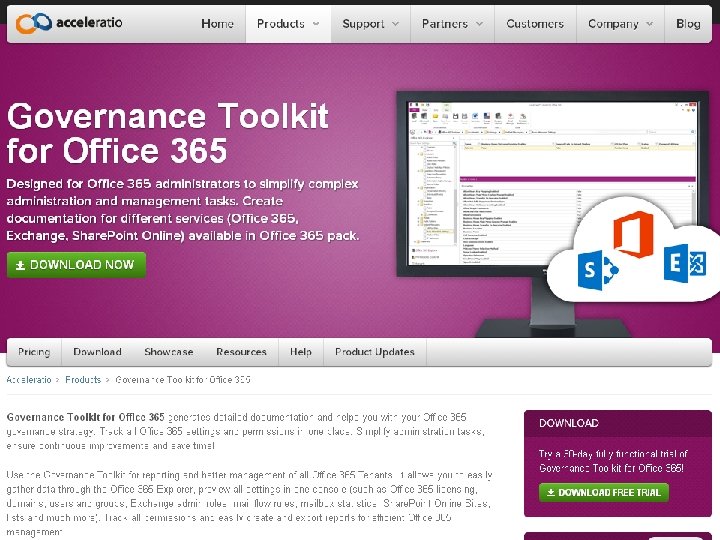720x540 pixels.
Task: Open the Home page
Action: (x=217, y=24)
